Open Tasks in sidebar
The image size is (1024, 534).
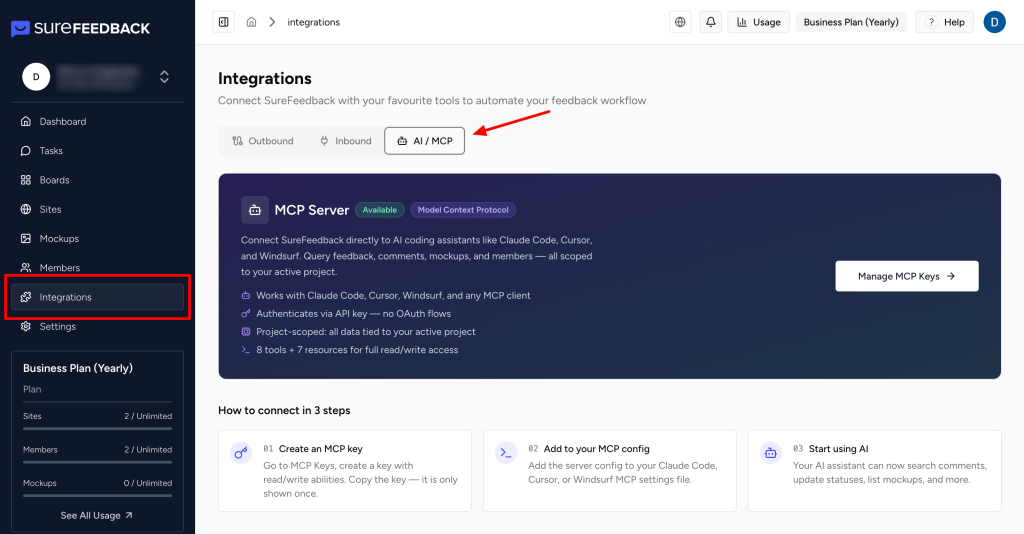click(97, 151)
